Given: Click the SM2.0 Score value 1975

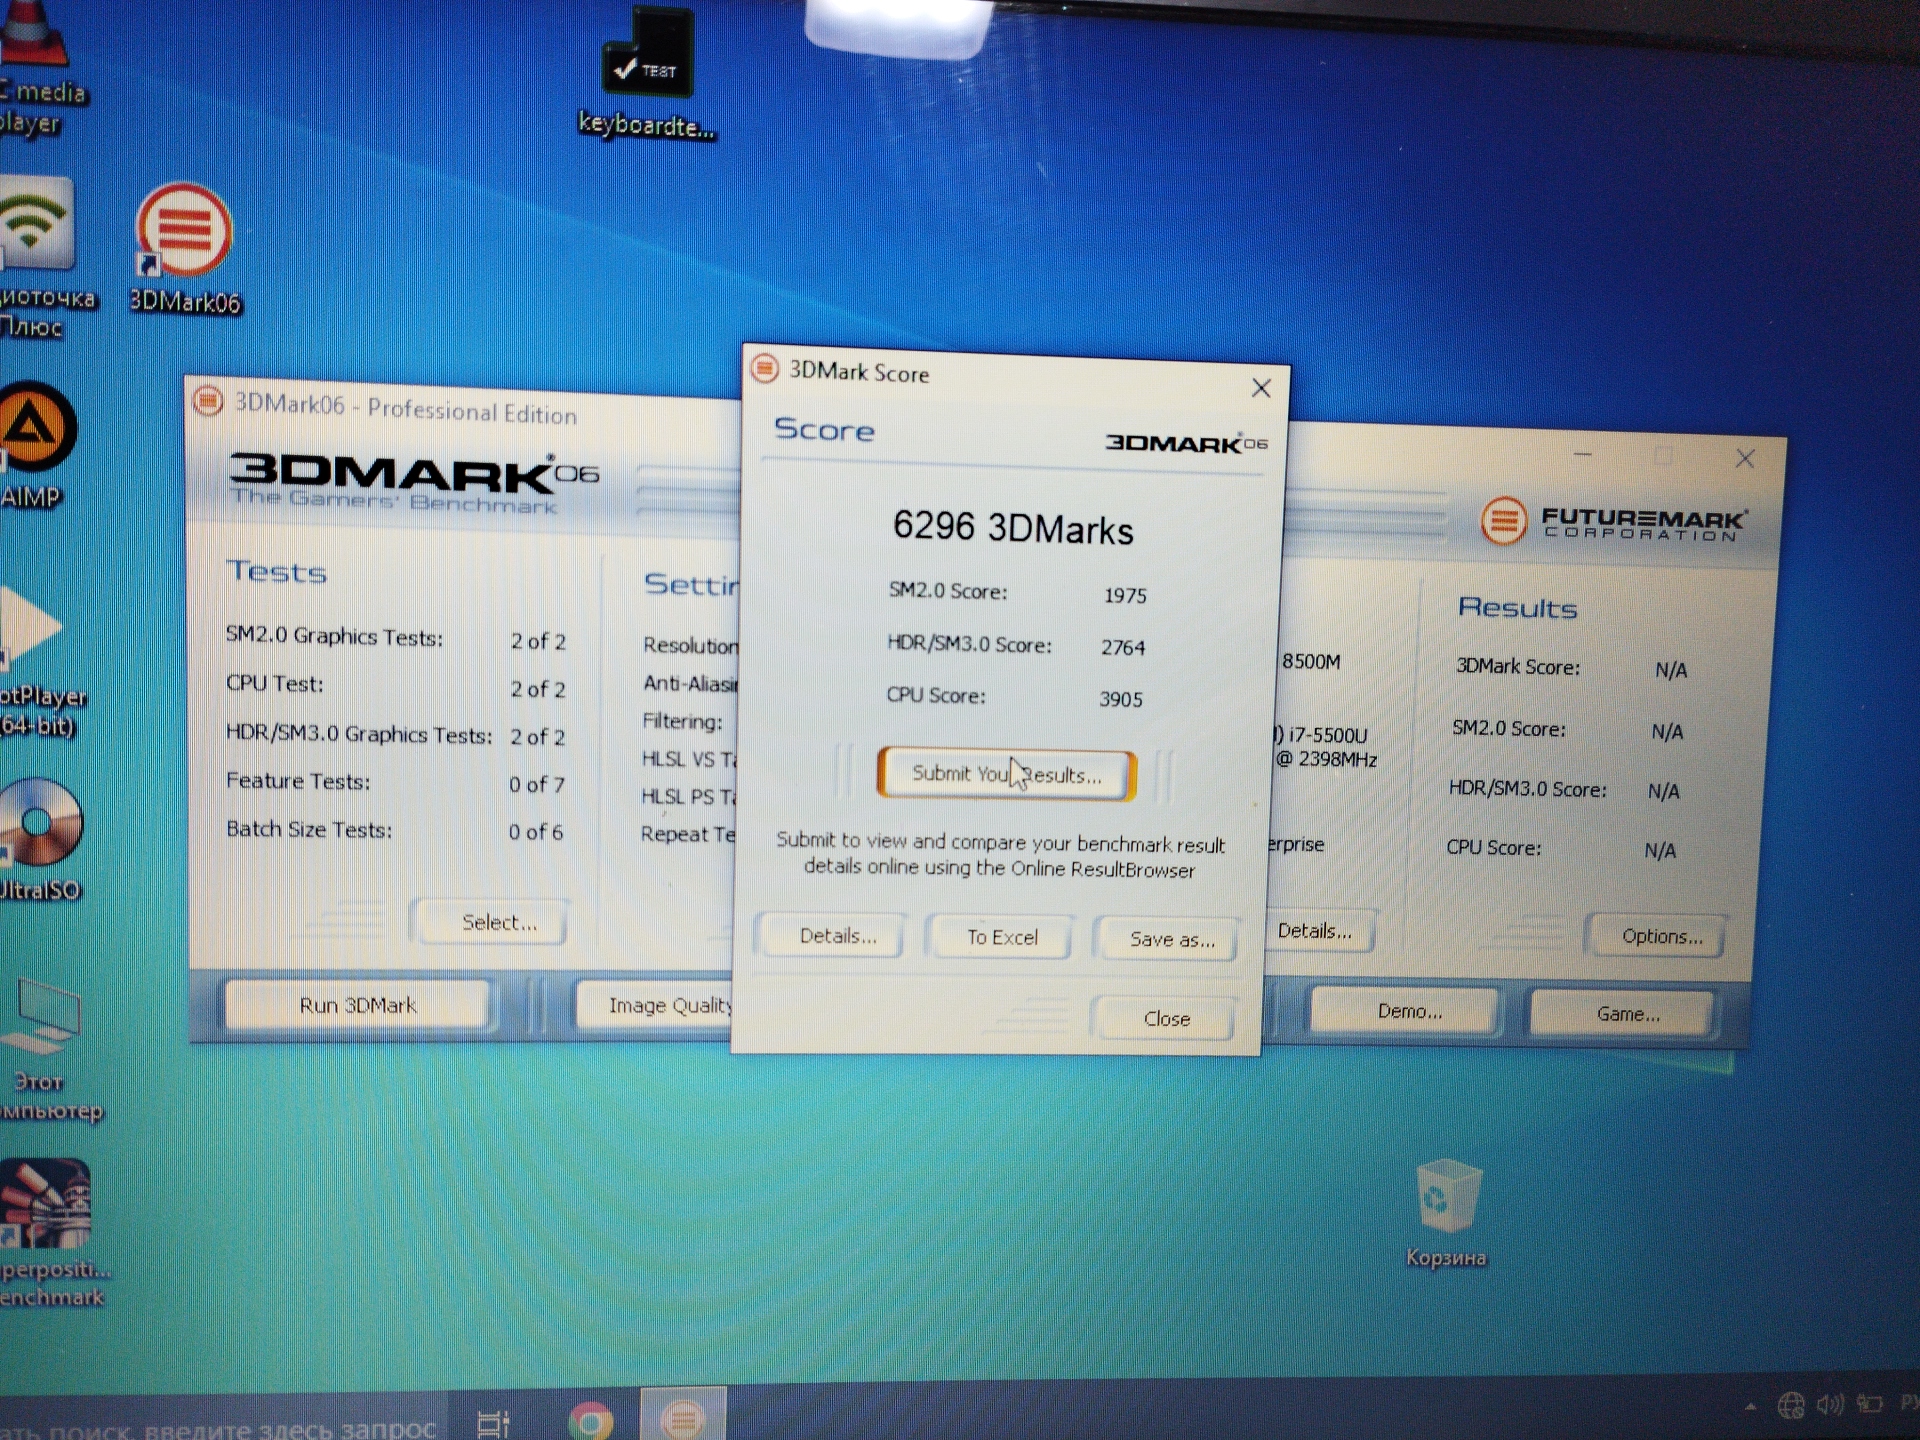Looking at the screenshot, I should pyautogui.click(x=1125, y=595).
